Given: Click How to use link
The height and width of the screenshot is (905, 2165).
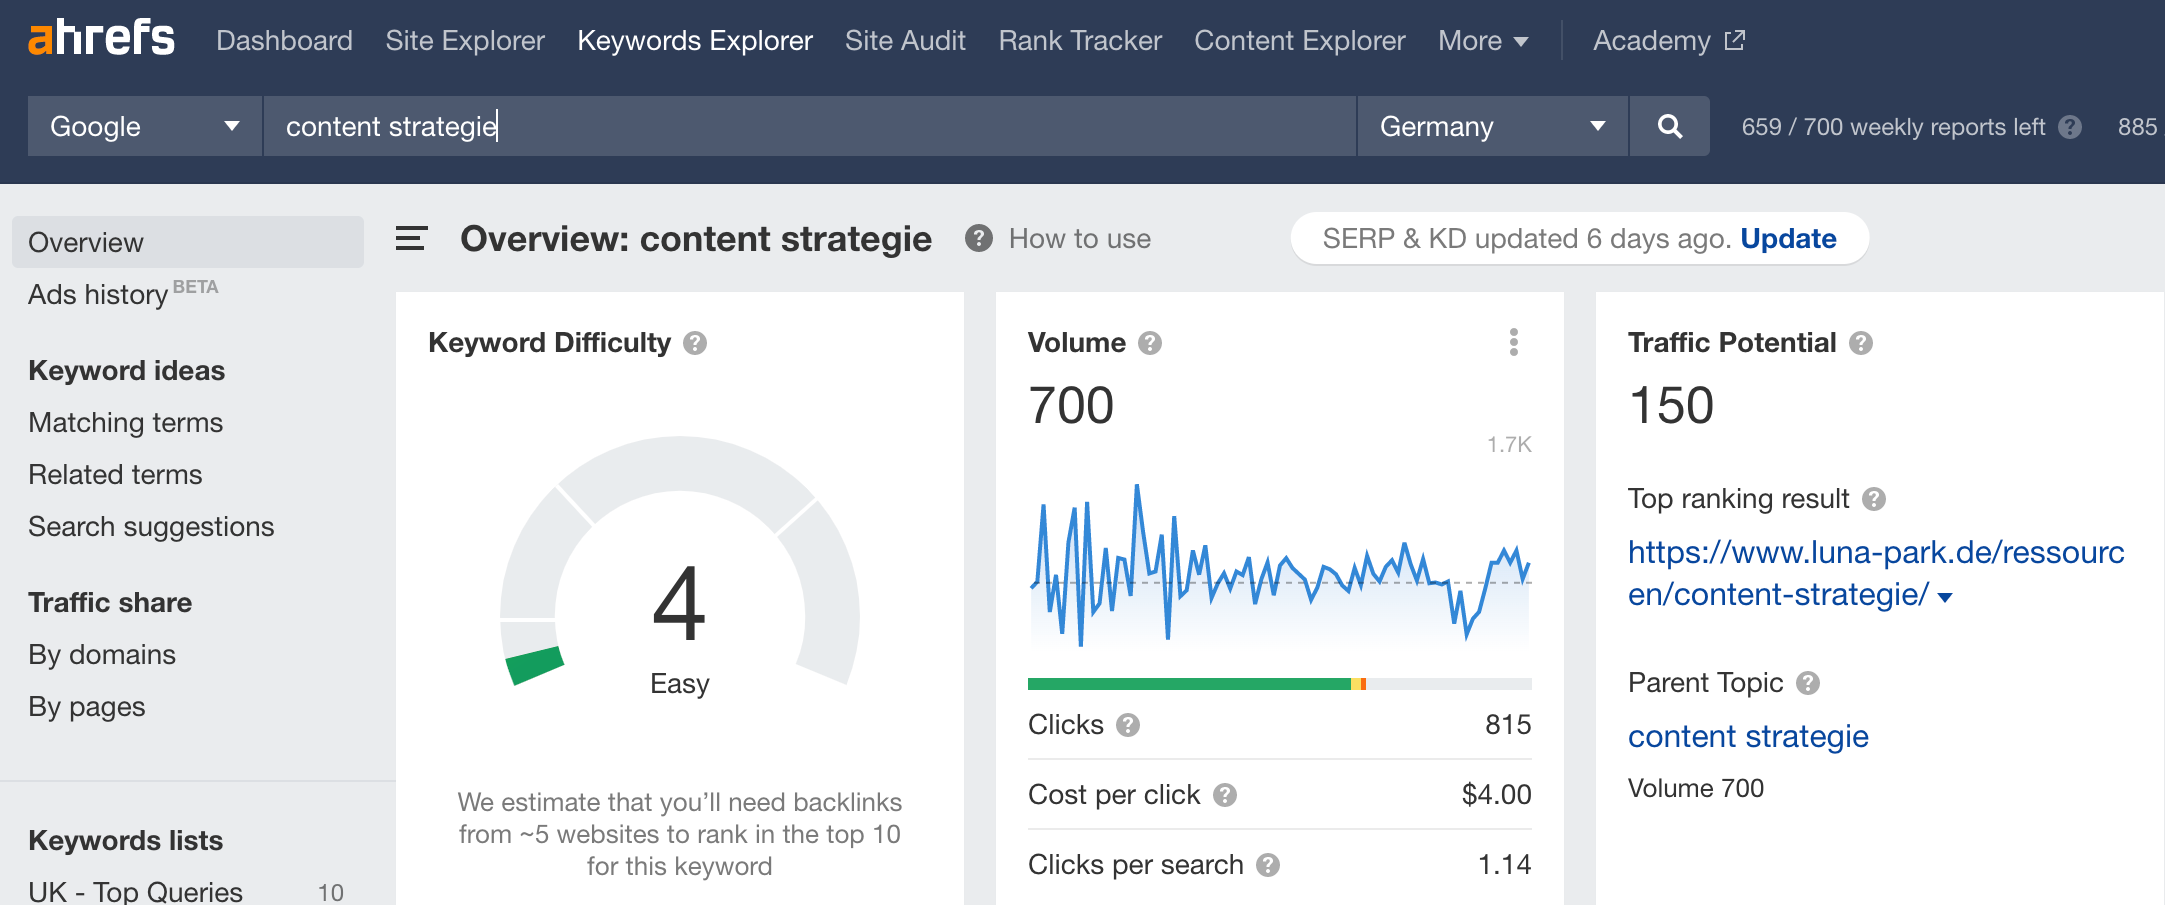Looking at the screenshot, I should (x=1080, y=238).
